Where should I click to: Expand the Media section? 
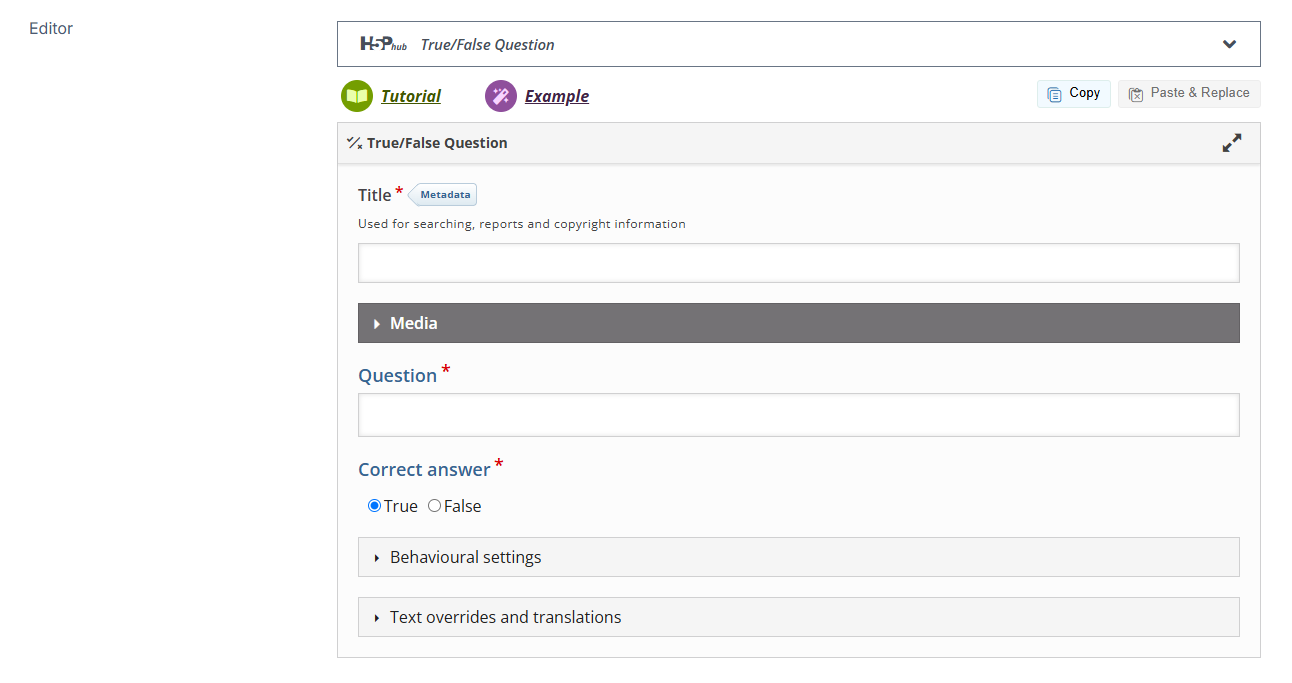799,323
